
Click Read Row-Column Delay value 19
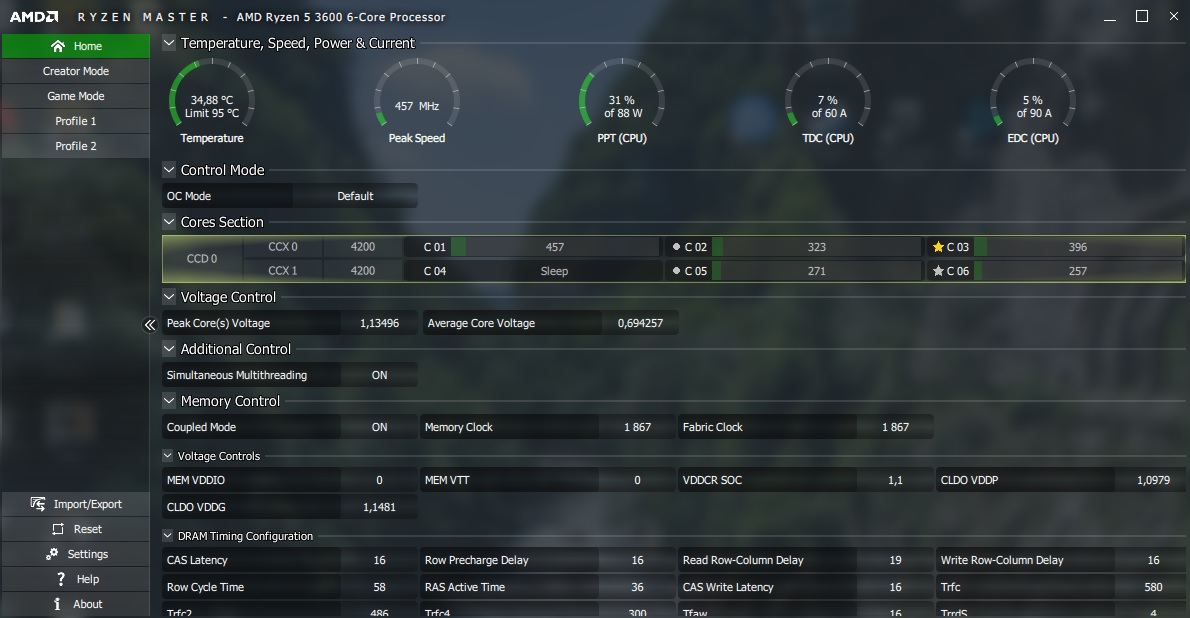coord(896,560)
